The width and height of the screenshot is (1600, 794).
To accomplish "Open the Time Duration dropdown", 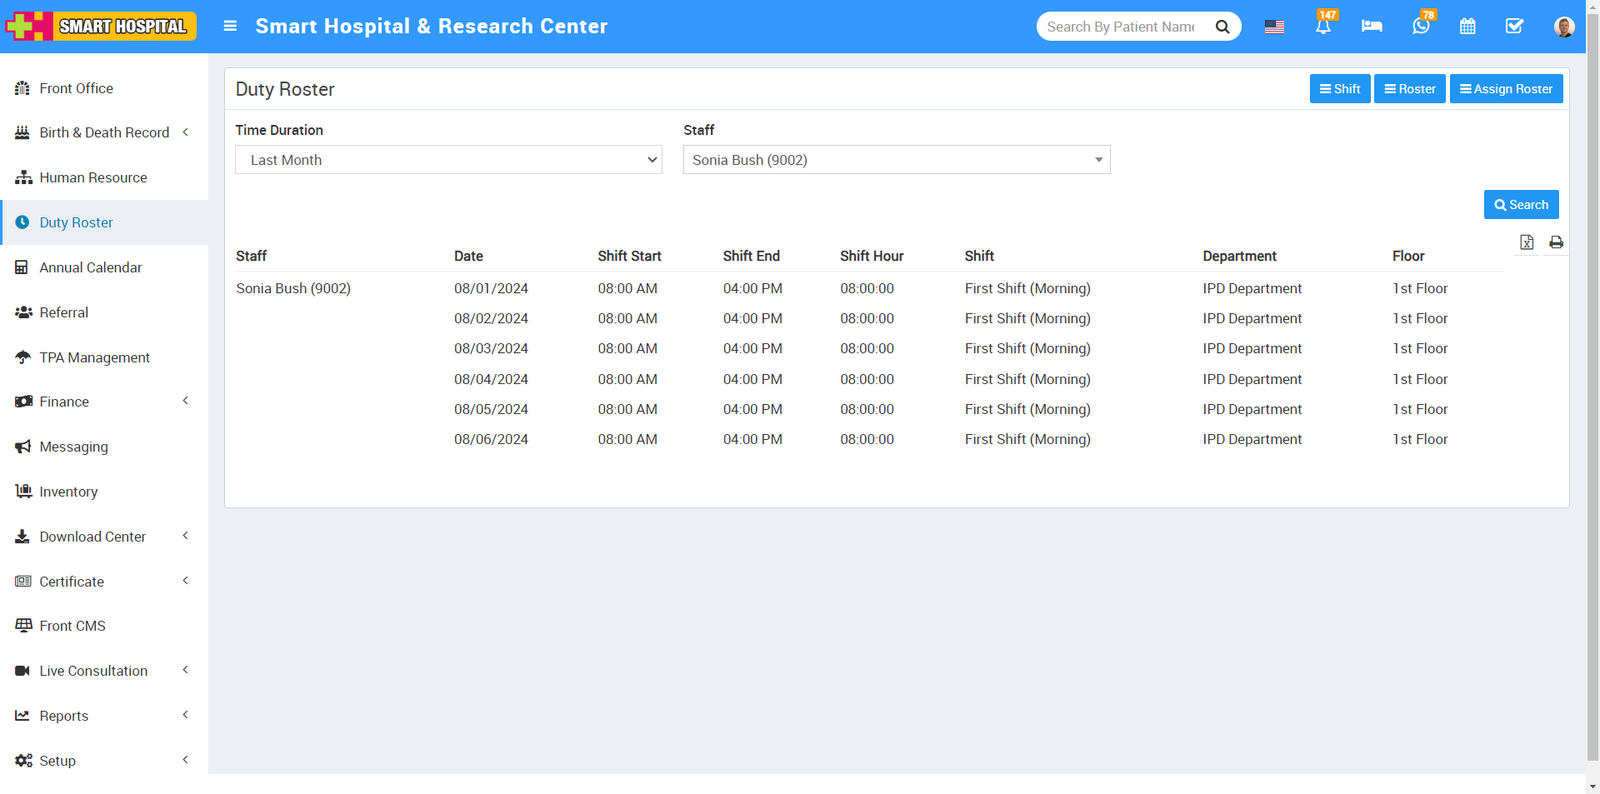I will point(448,160).
